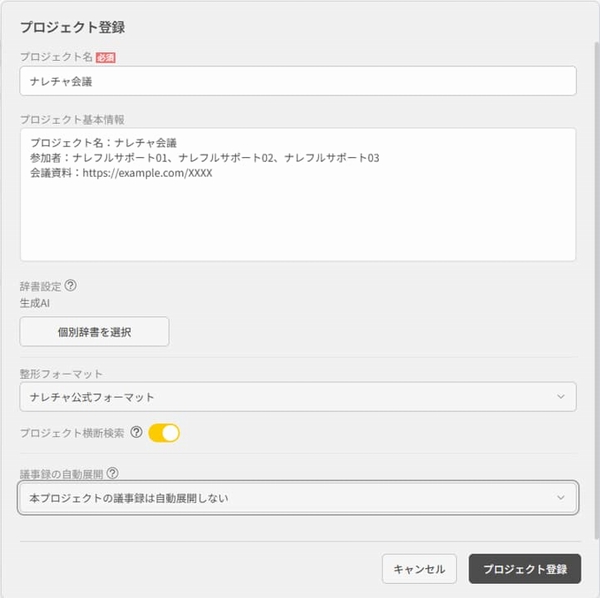Submit with the dark プロジェクト登録 button
Viewport: 600px width, 598px height.
[524, 569]
